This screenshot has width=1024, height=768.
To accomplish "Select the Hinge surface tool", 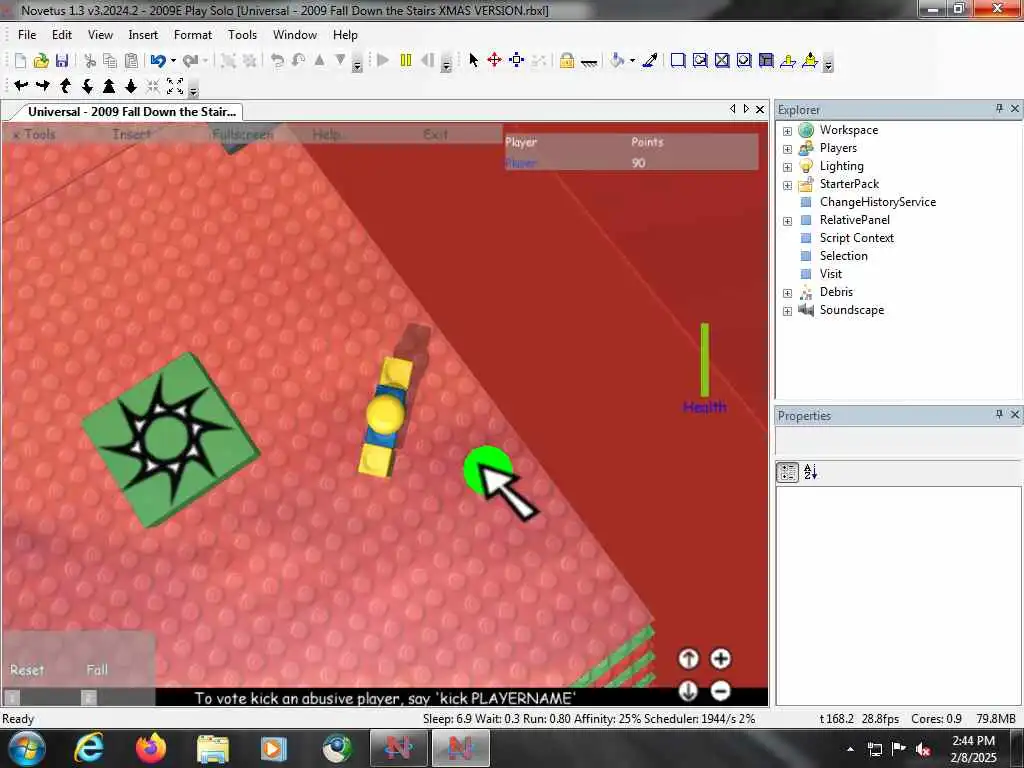I will point(788,61).
